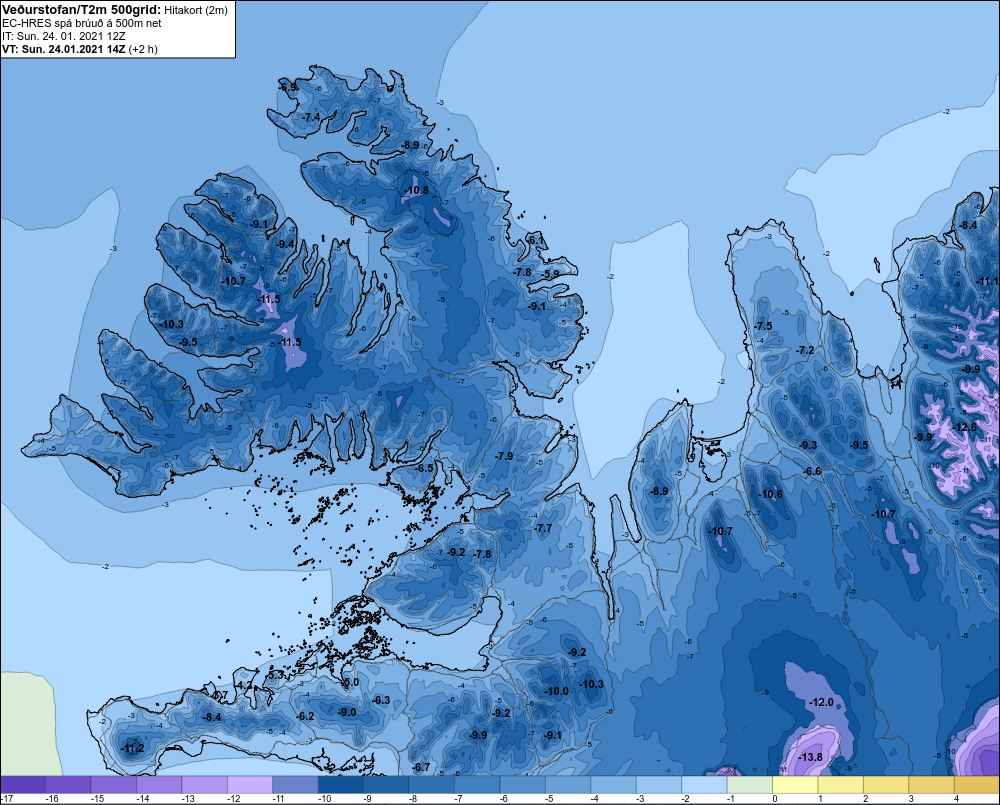
Task: Select the dark blue swatch between -10 and -9
Action: tap(341, 785)
